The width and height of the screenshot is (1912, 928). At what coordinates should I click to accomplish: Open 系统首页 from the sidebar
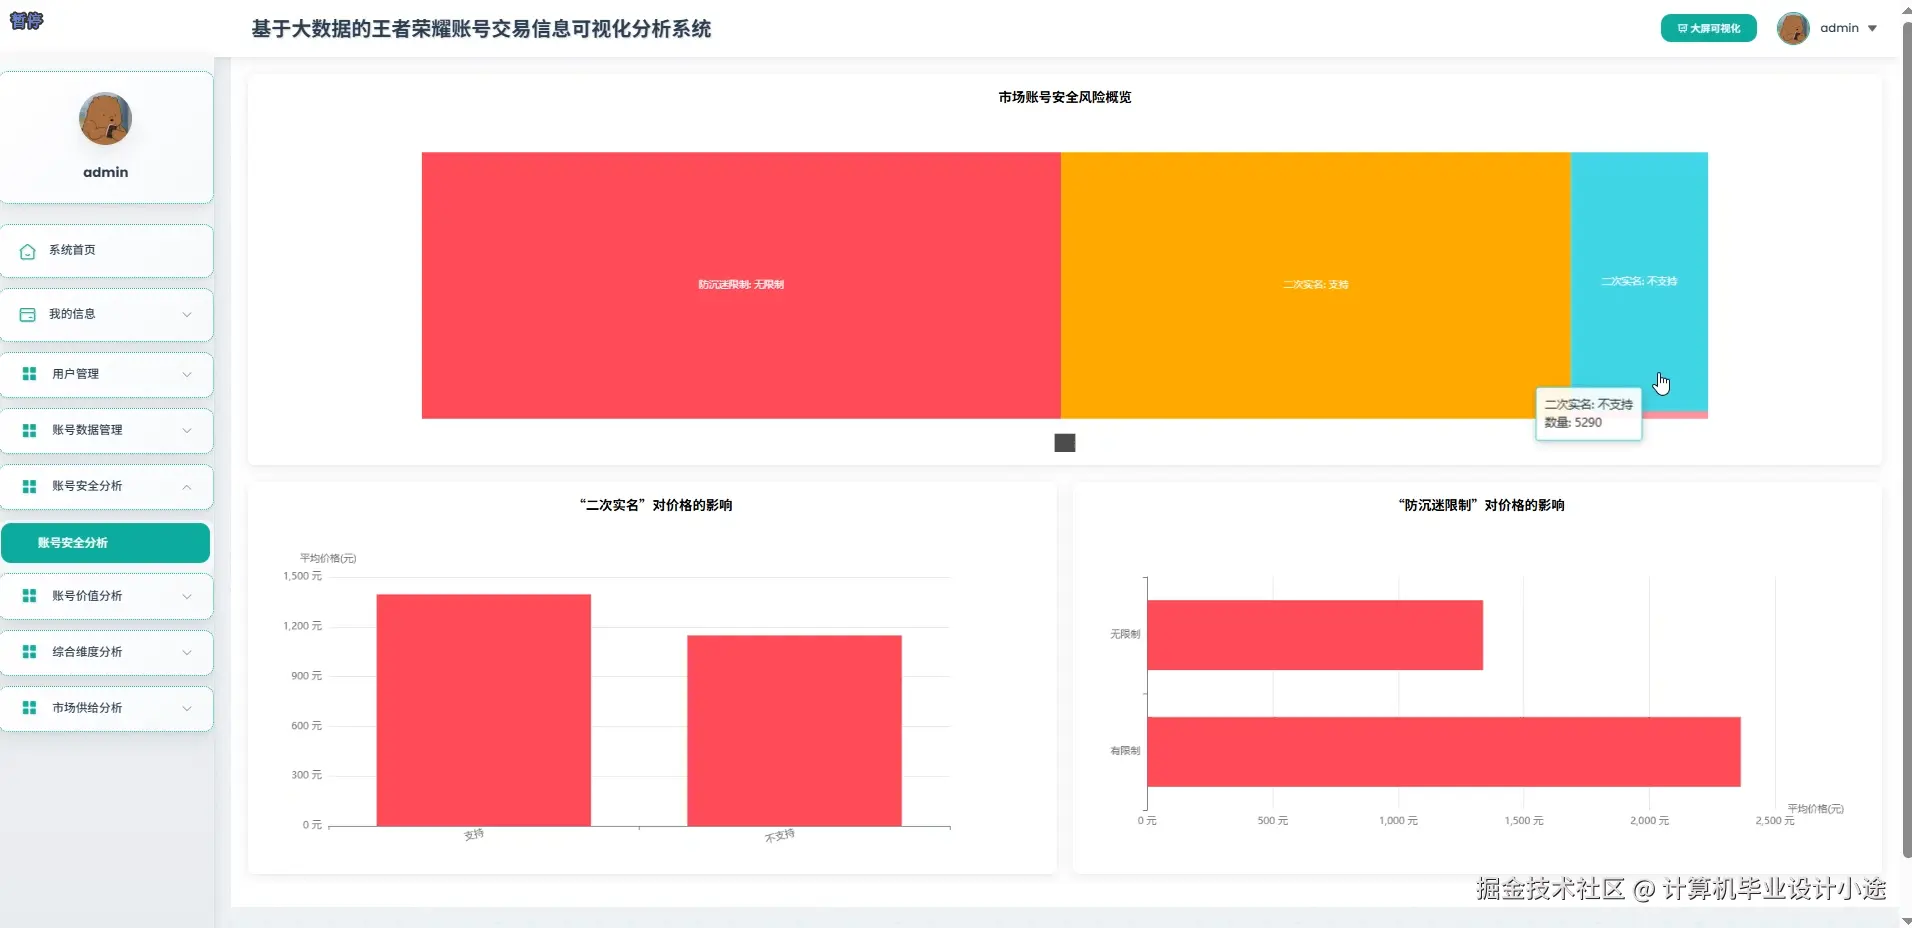[106, 252]
